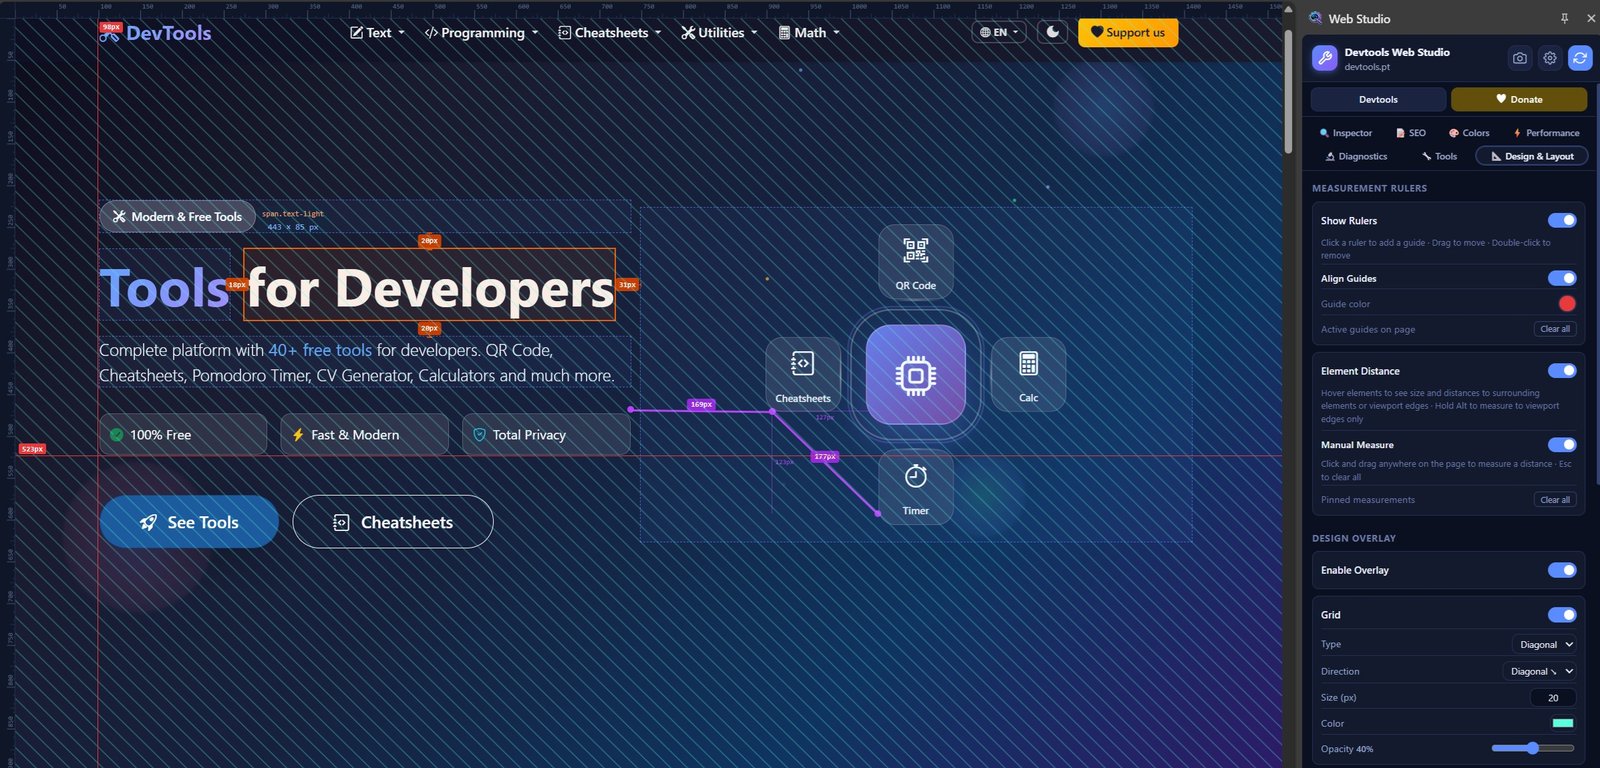Open the Colors tab

point(1469,133)
